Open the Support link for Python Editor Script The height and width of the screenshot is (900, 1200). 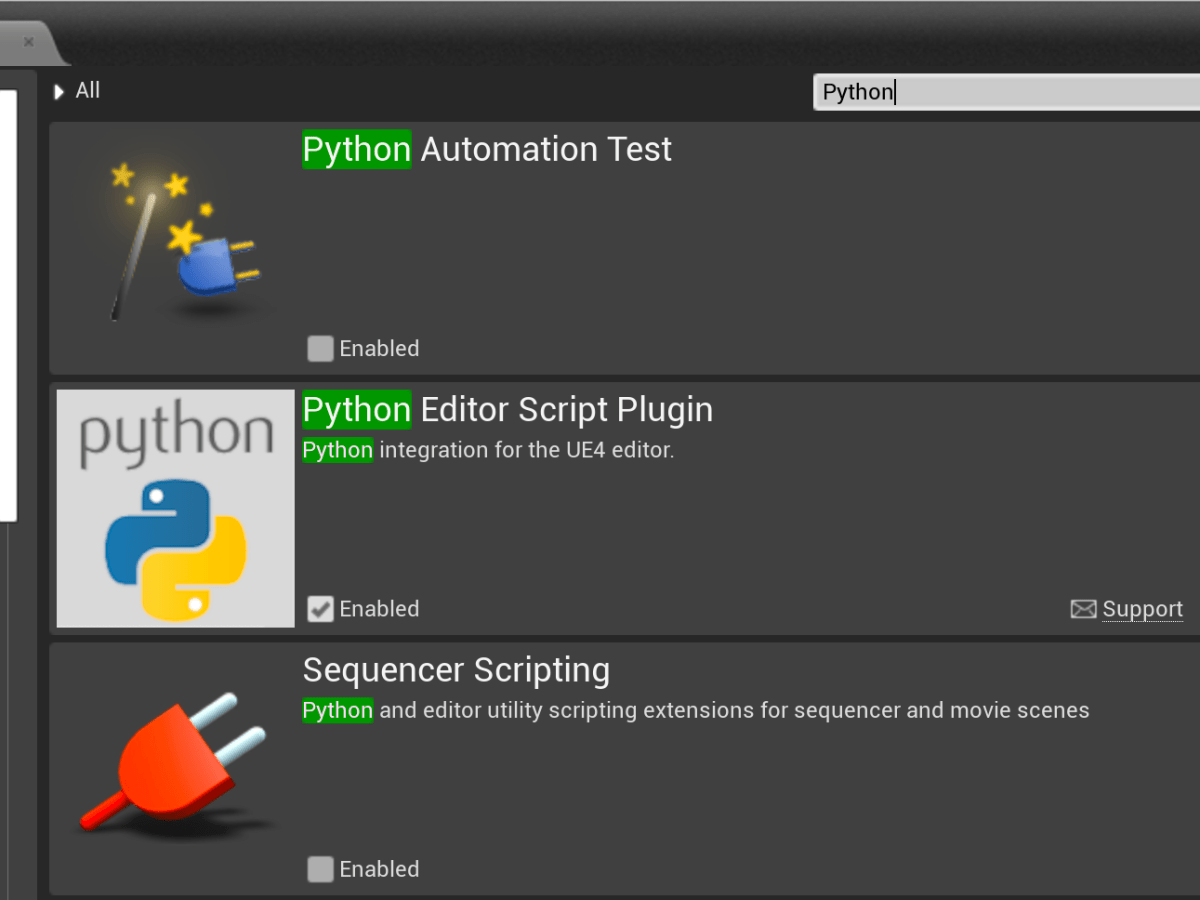click(1142, 608)
